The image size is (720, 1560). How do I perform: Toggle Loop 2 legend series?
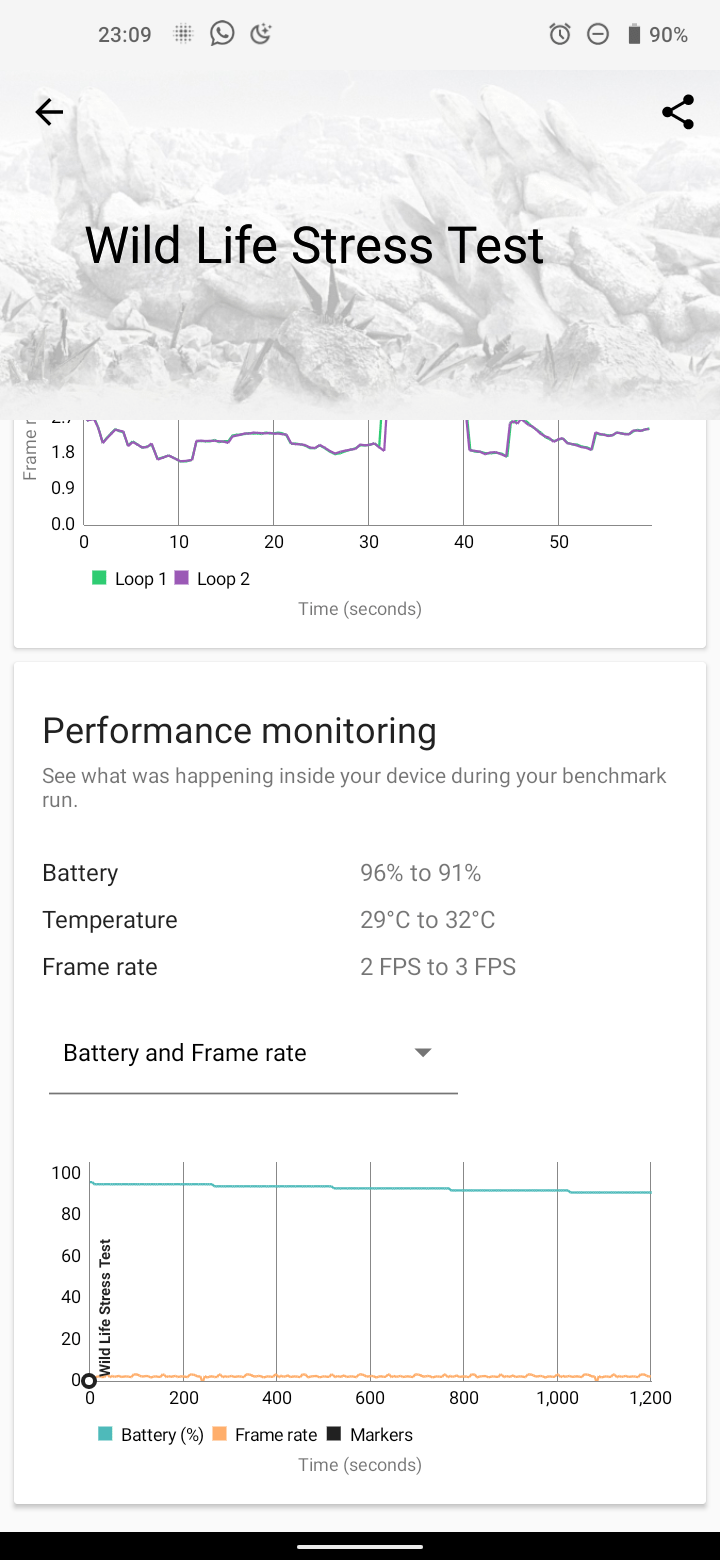(212, 579)
